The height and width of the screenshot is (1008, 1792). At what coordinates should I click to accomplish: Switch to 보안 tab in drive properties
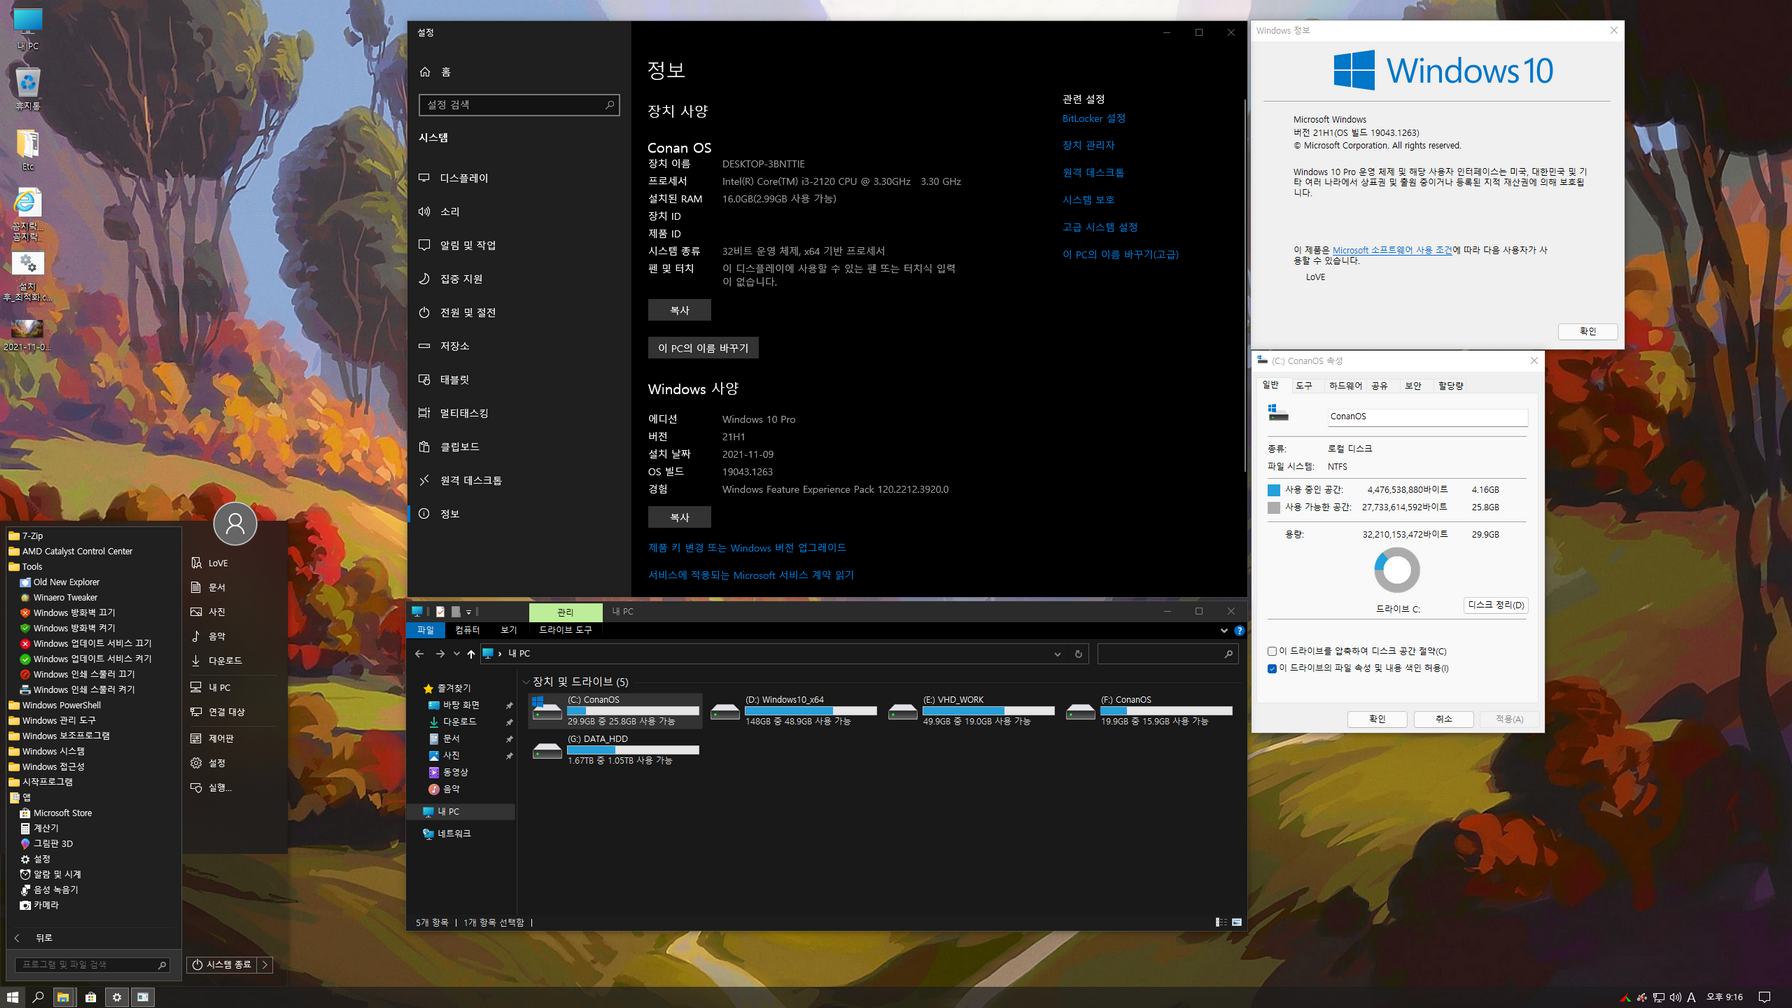click(1412, 386)
